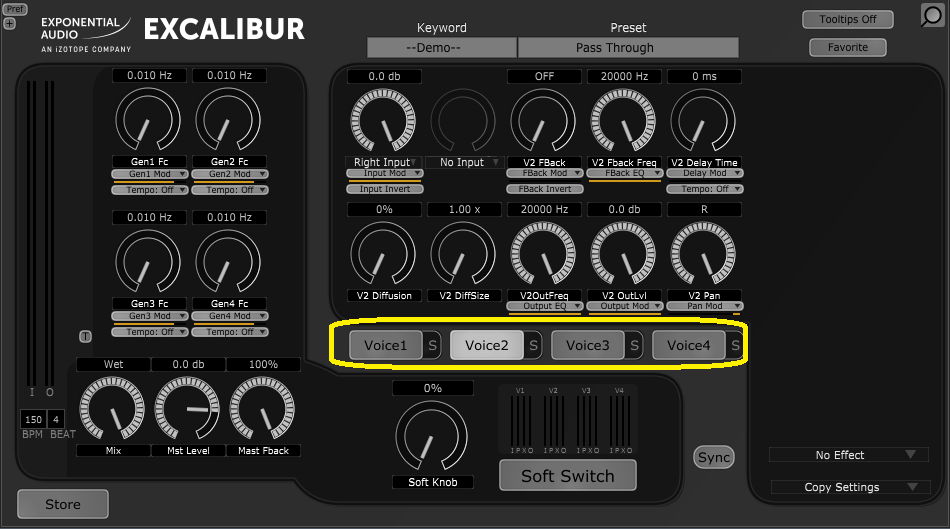Open Gen3 Mod dropdown
The image size is (950, 529).
150,316
